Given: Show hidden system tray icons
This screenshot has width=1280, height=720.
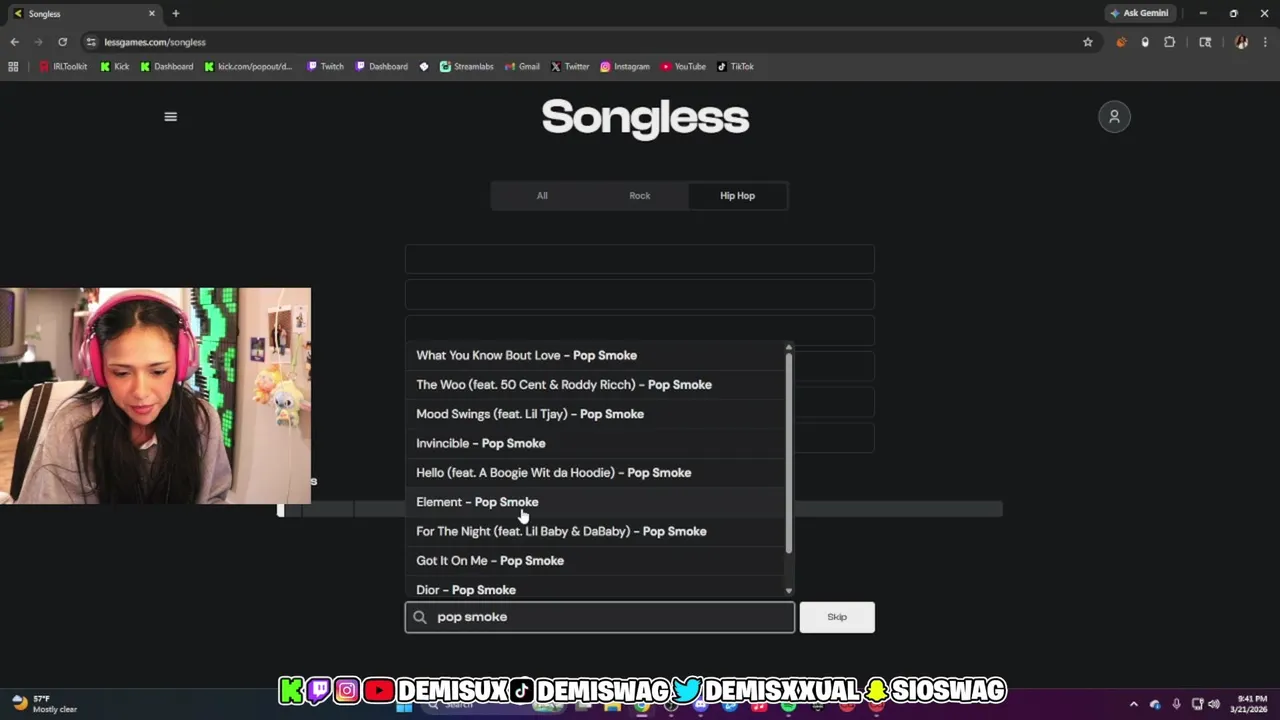Looking at the screenshot, I should pos(1133,704).
